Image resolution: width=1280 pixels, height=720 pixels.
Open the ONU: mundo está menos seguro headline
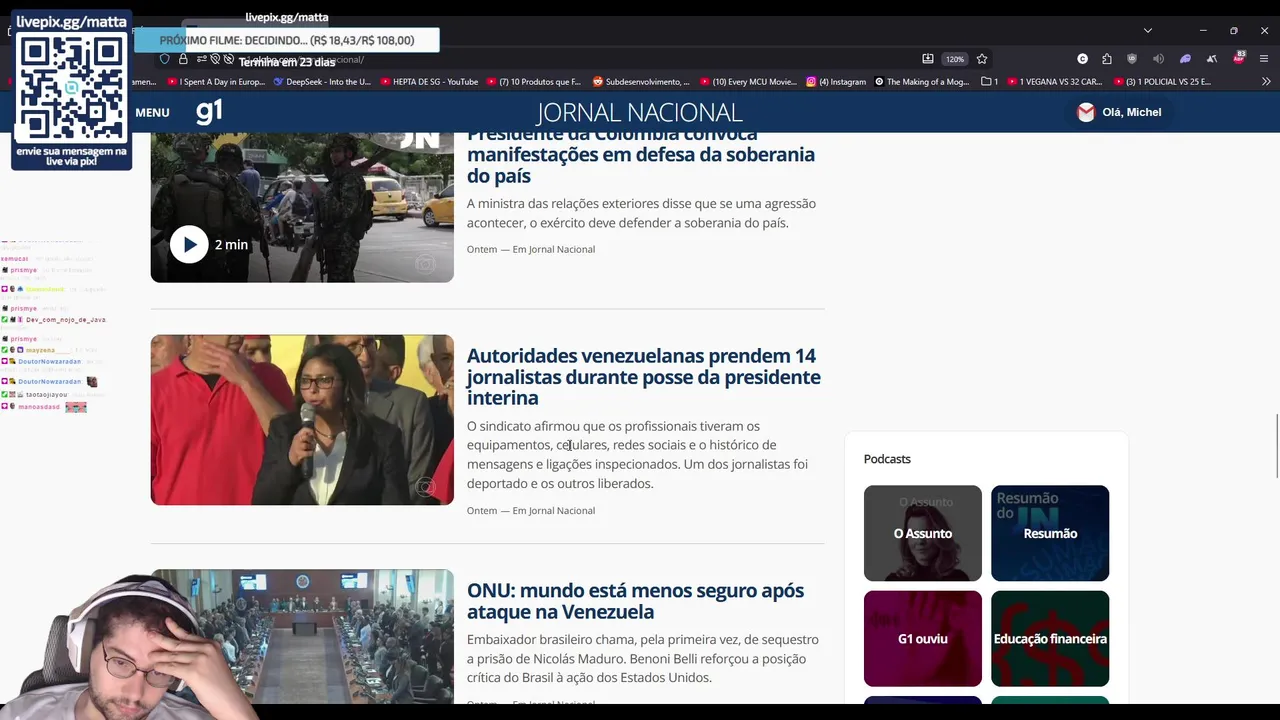[x=635, y=601]
